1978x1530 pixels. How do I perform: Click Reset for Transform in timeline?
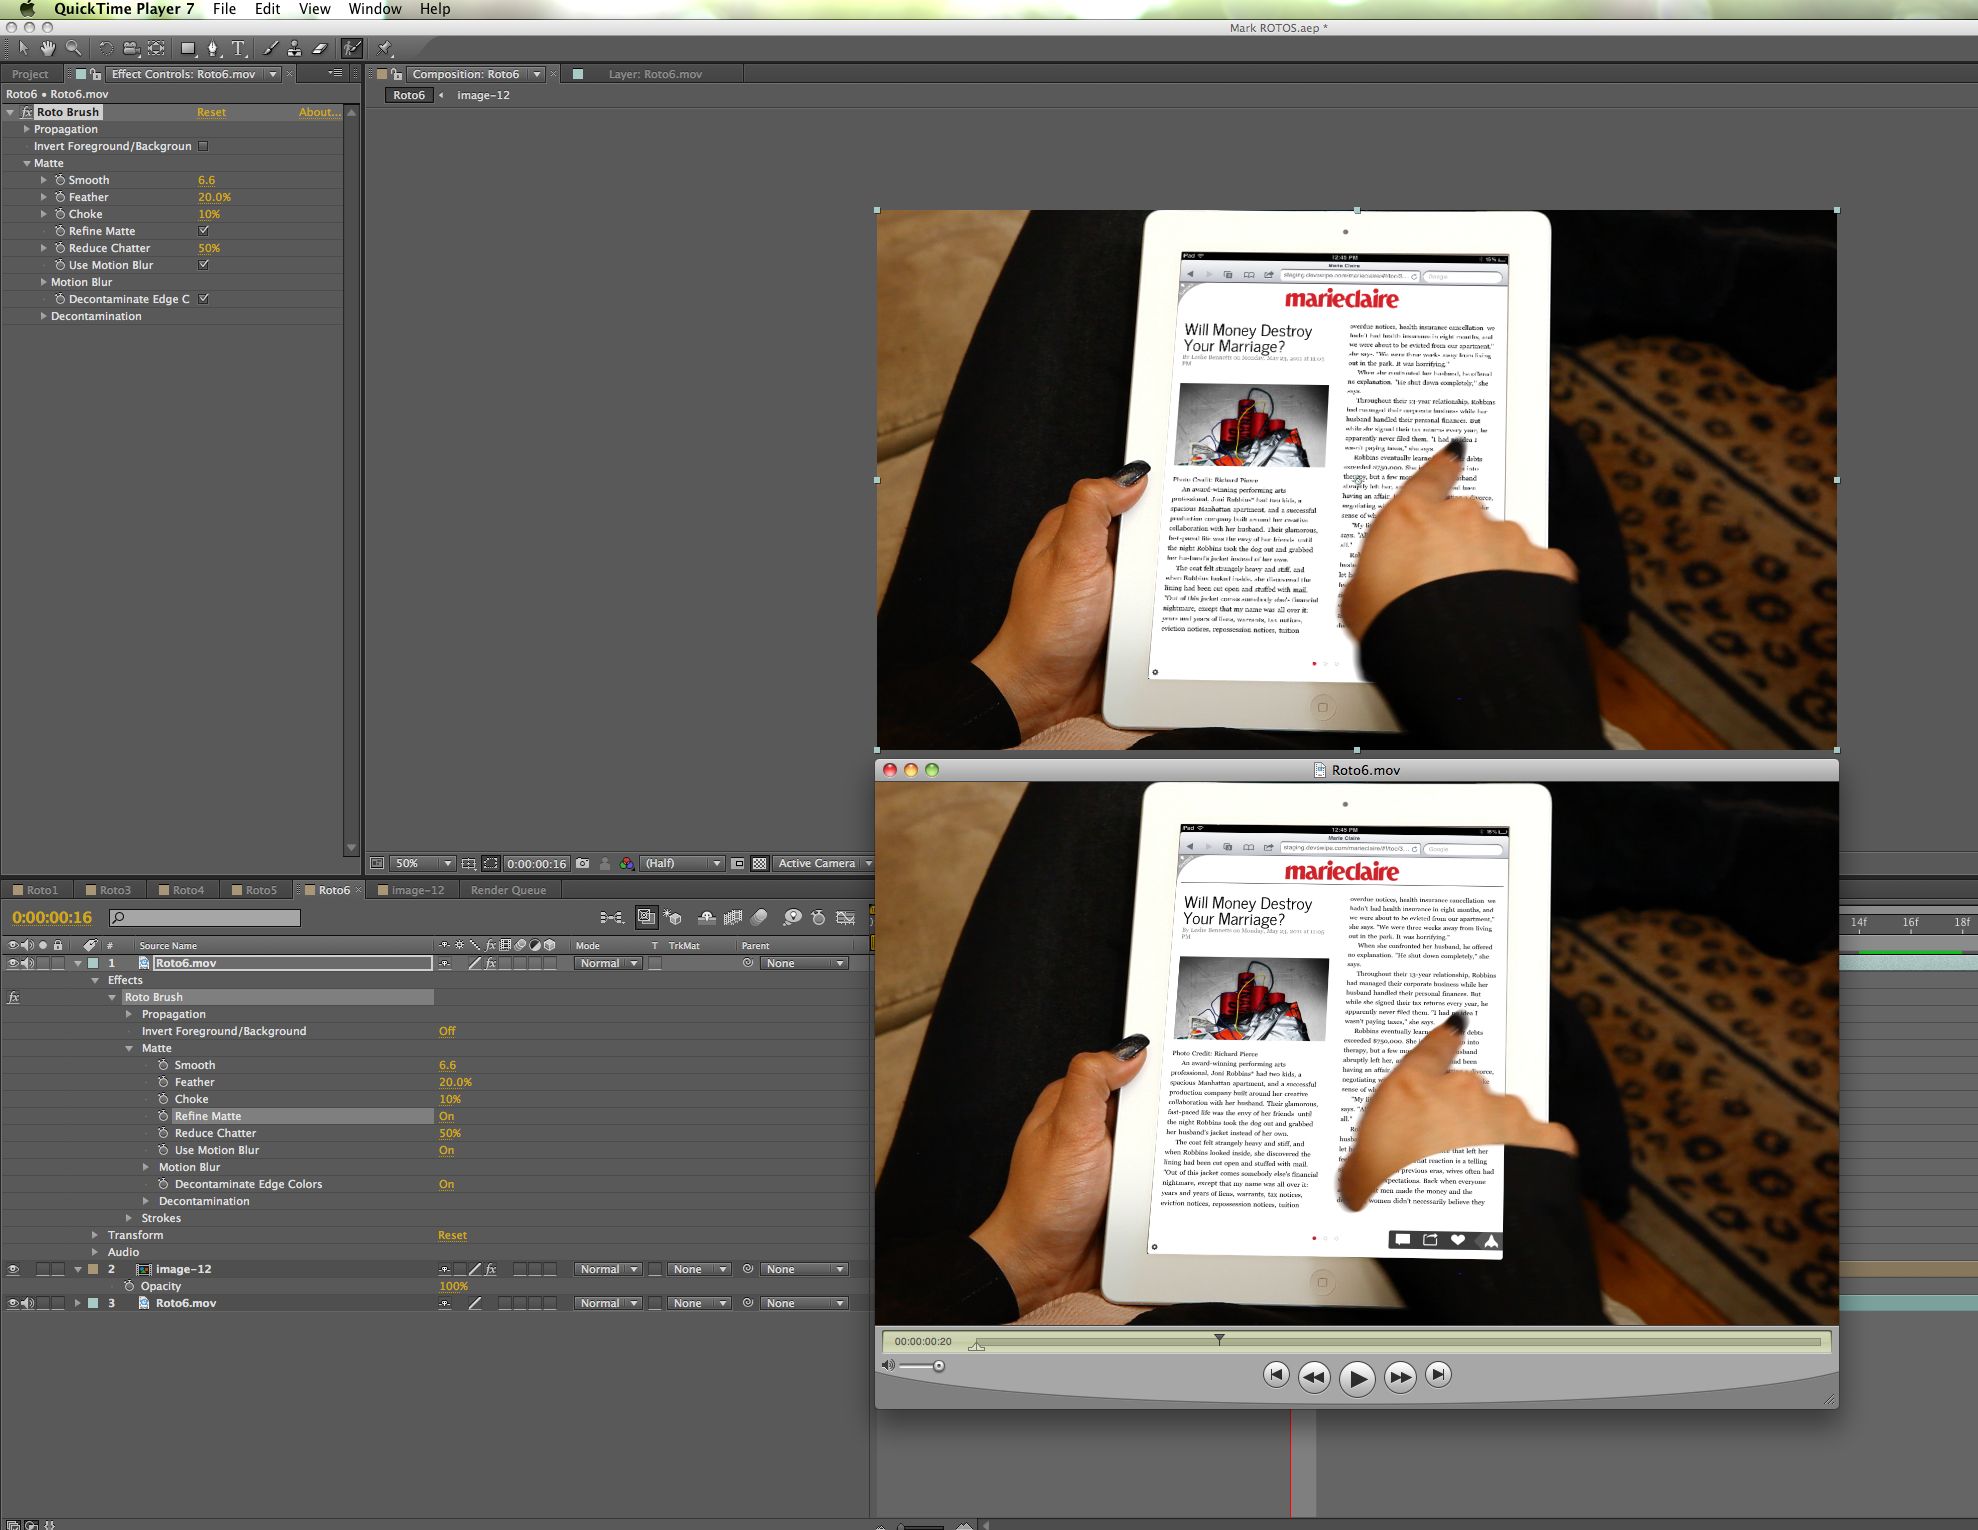[x=452, y=1235]
